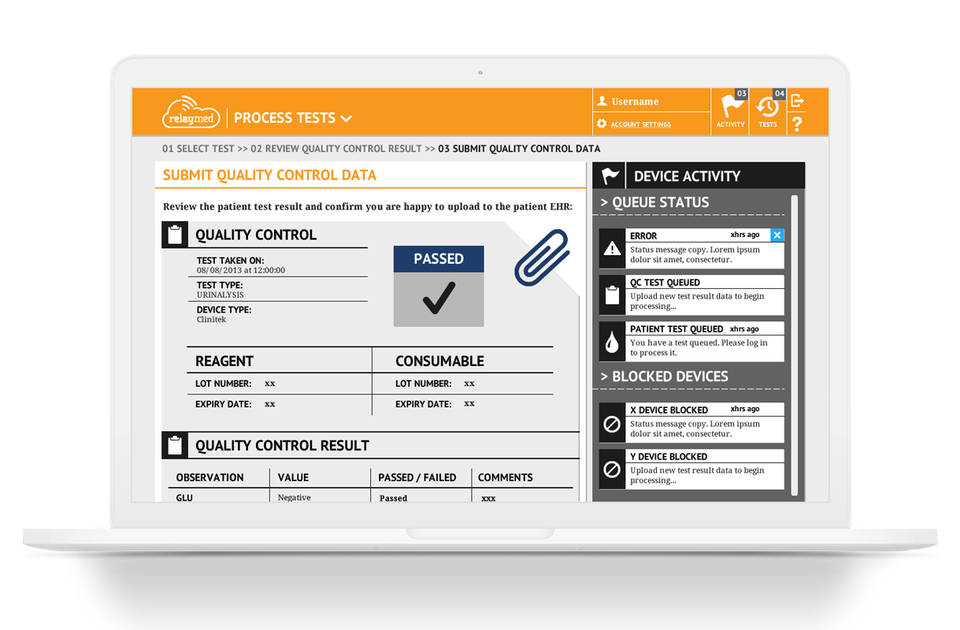The width and height of the screenshot is (960, 630).
Task: Dismiss the Error notification with the blue X
Action: click(777, 234)
